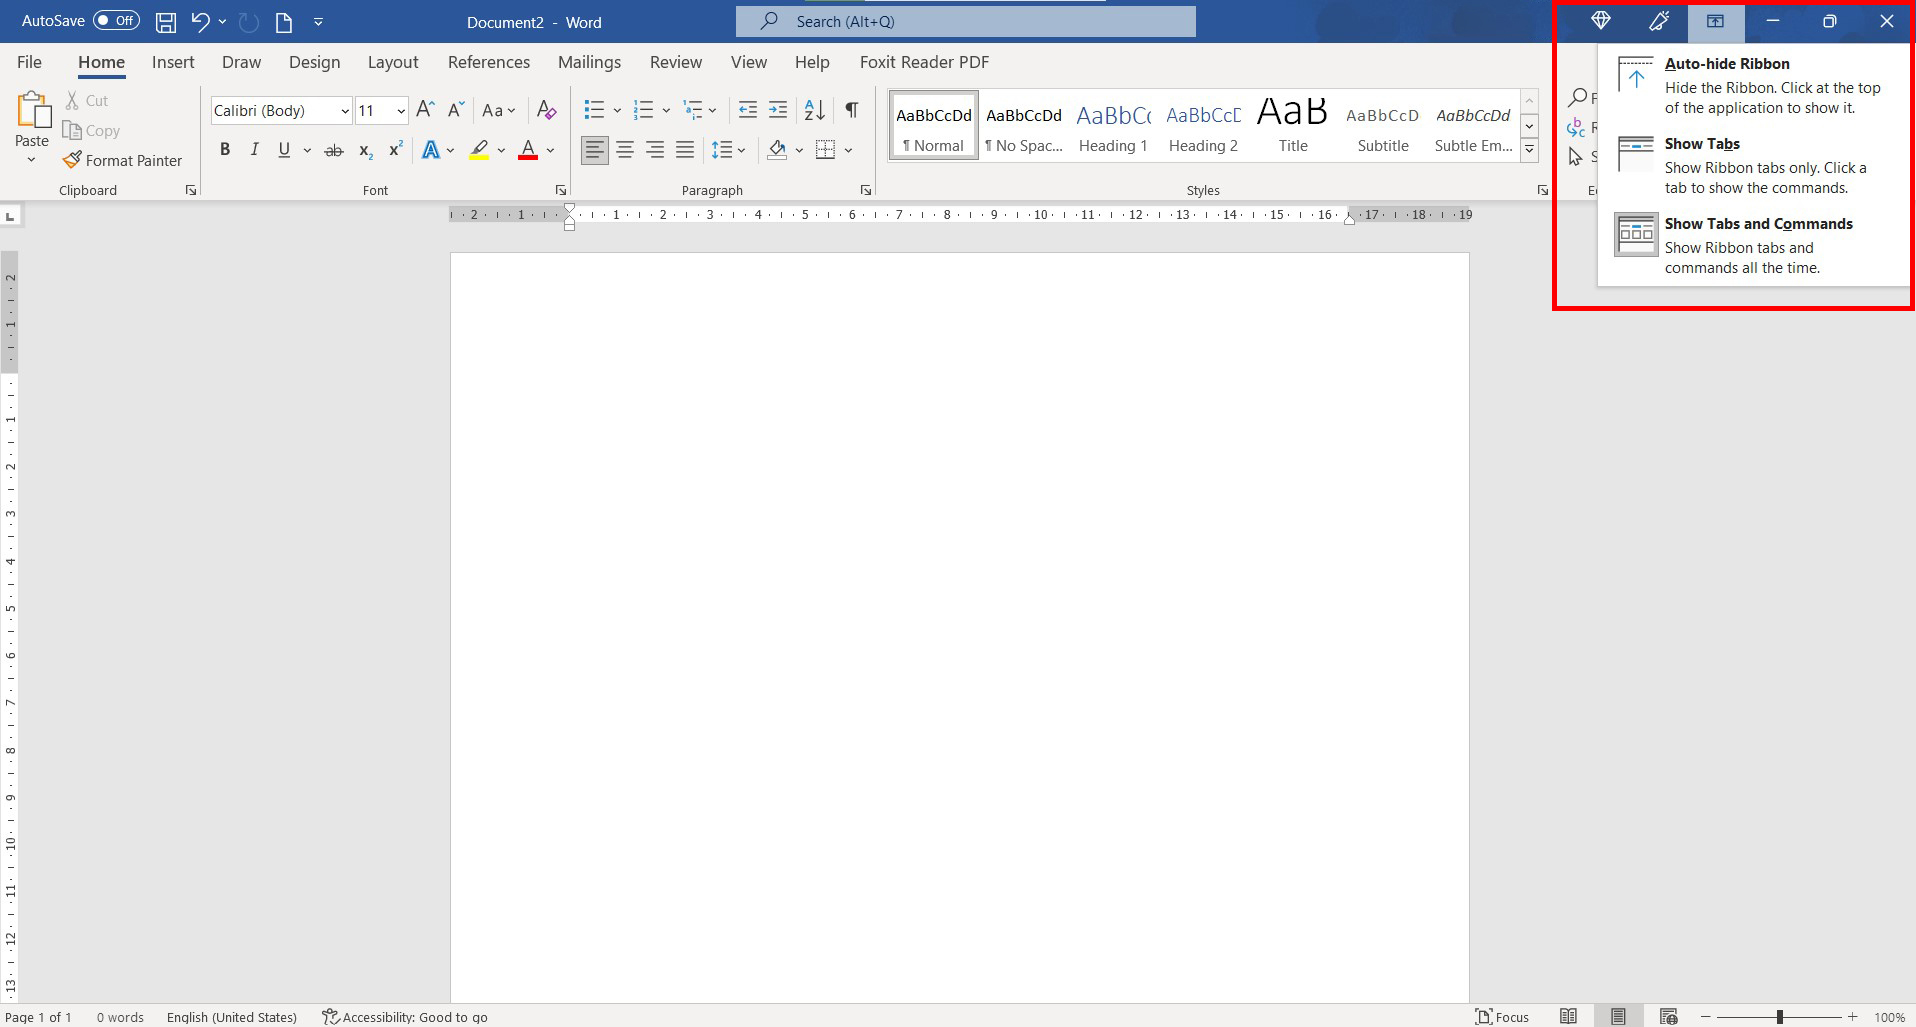Toggle Italic formatting
This screenshot has width=1916, height=1027.
(x=254, y=150)
